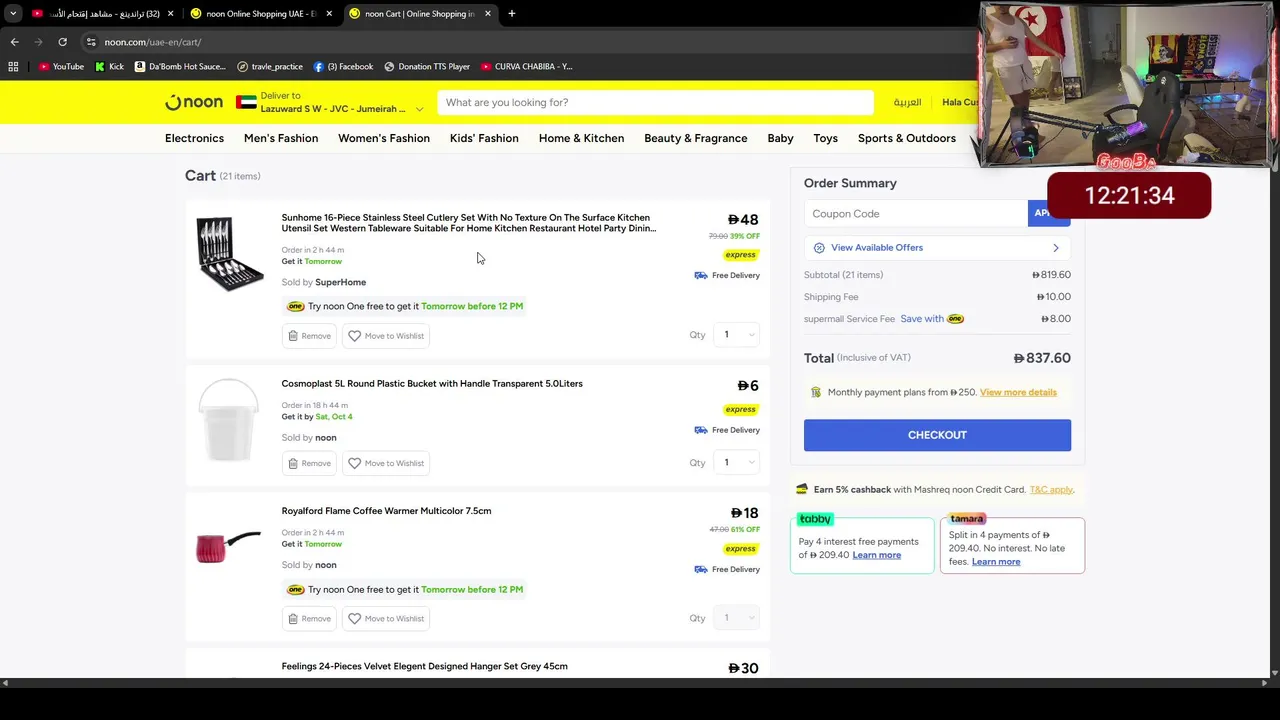This screenshot has width=1280, height=720.
Task: Go back with browser back arrow
Action: (14, 42)
